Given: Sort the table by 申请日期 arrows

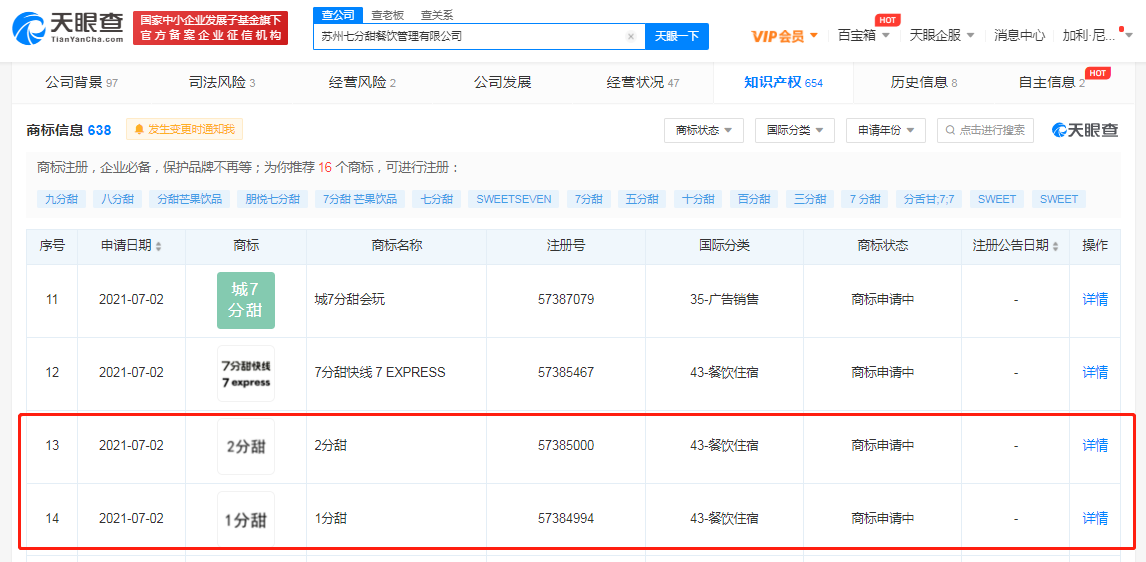Looking at the screenshot, I should (159, 247).
